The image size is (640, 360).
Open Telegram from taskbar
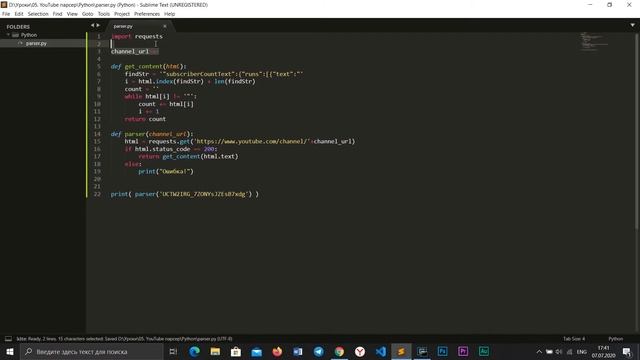click(318, 351)
